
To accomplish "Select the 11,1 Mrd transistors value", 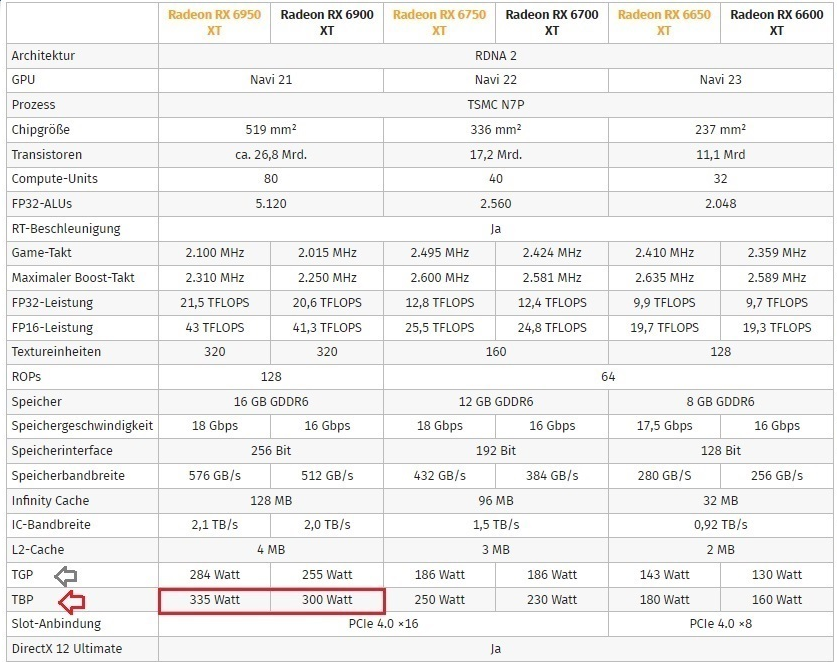I will coord(721,155).
